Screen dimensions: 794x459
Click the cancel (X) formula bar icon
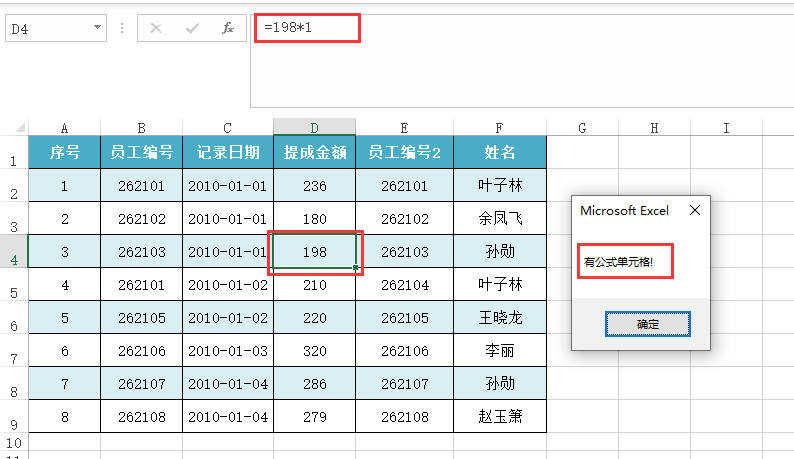pyautogui.click(x=156, y=28)
